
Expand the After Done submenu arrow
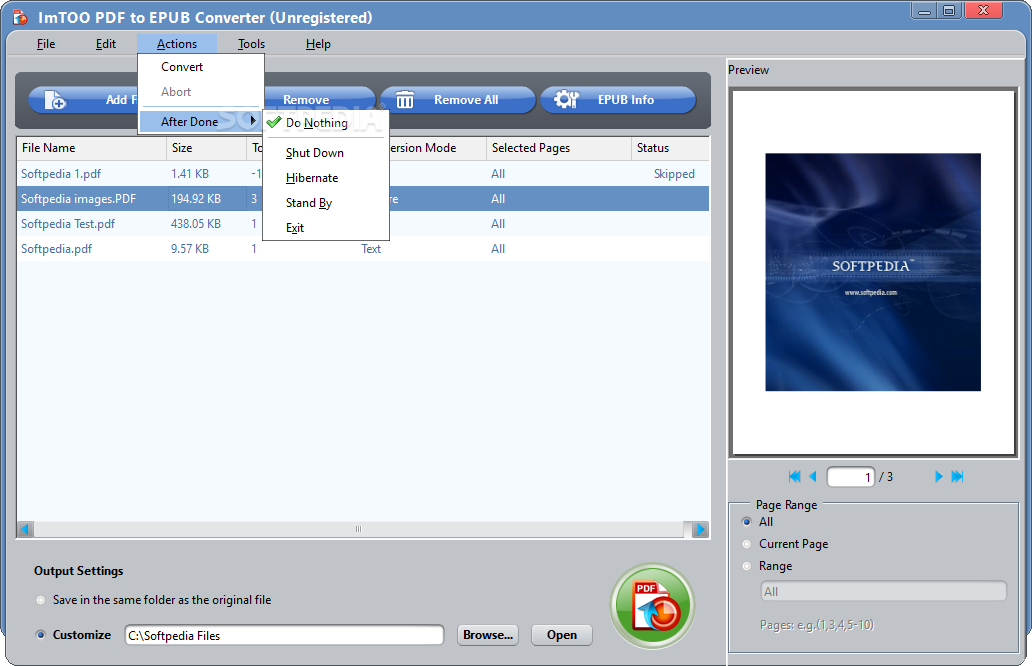pos(253,121)
